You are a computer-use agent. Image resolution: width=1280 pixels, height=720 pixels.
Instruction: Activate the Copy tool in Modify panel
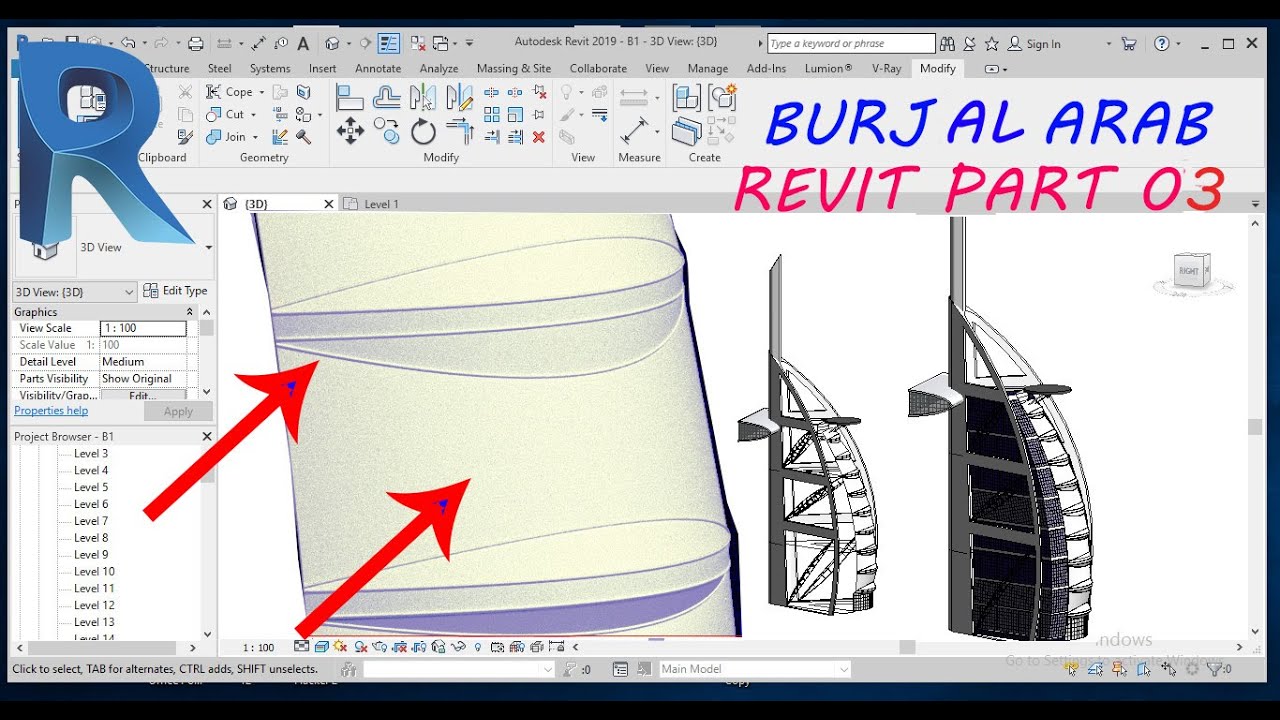(387, 130)
